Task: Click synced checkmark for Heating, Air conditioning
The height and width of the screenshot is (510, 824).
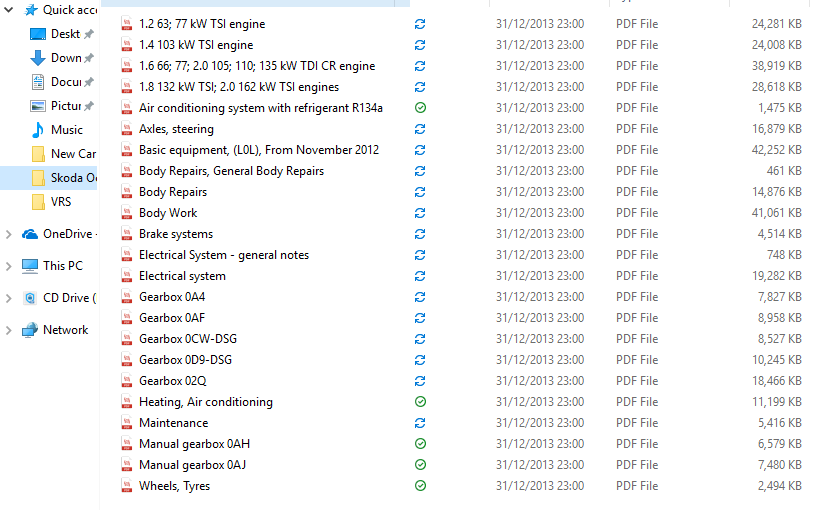Action: [x=420, y=402]
